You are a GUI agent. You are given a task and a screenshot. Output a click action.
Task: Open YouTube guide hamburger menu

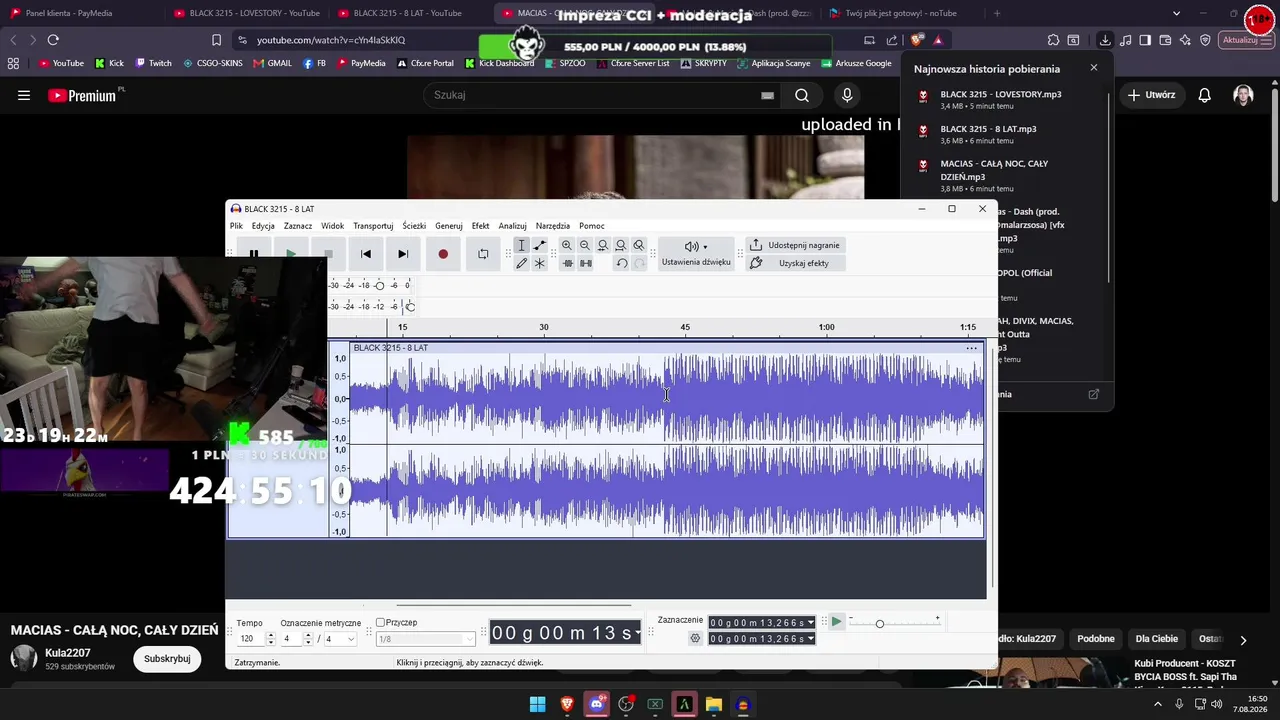pyautogui.click(x=24, y=95)
